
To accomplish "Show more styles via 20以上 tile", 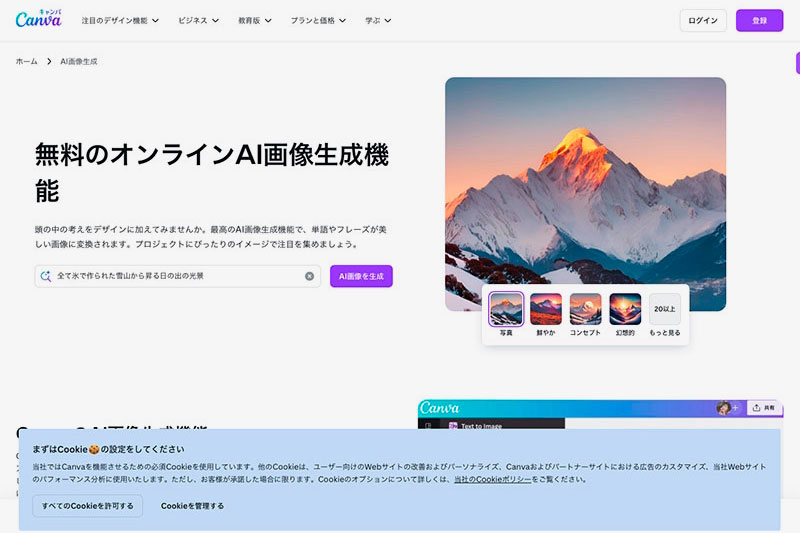I will 665,309.
